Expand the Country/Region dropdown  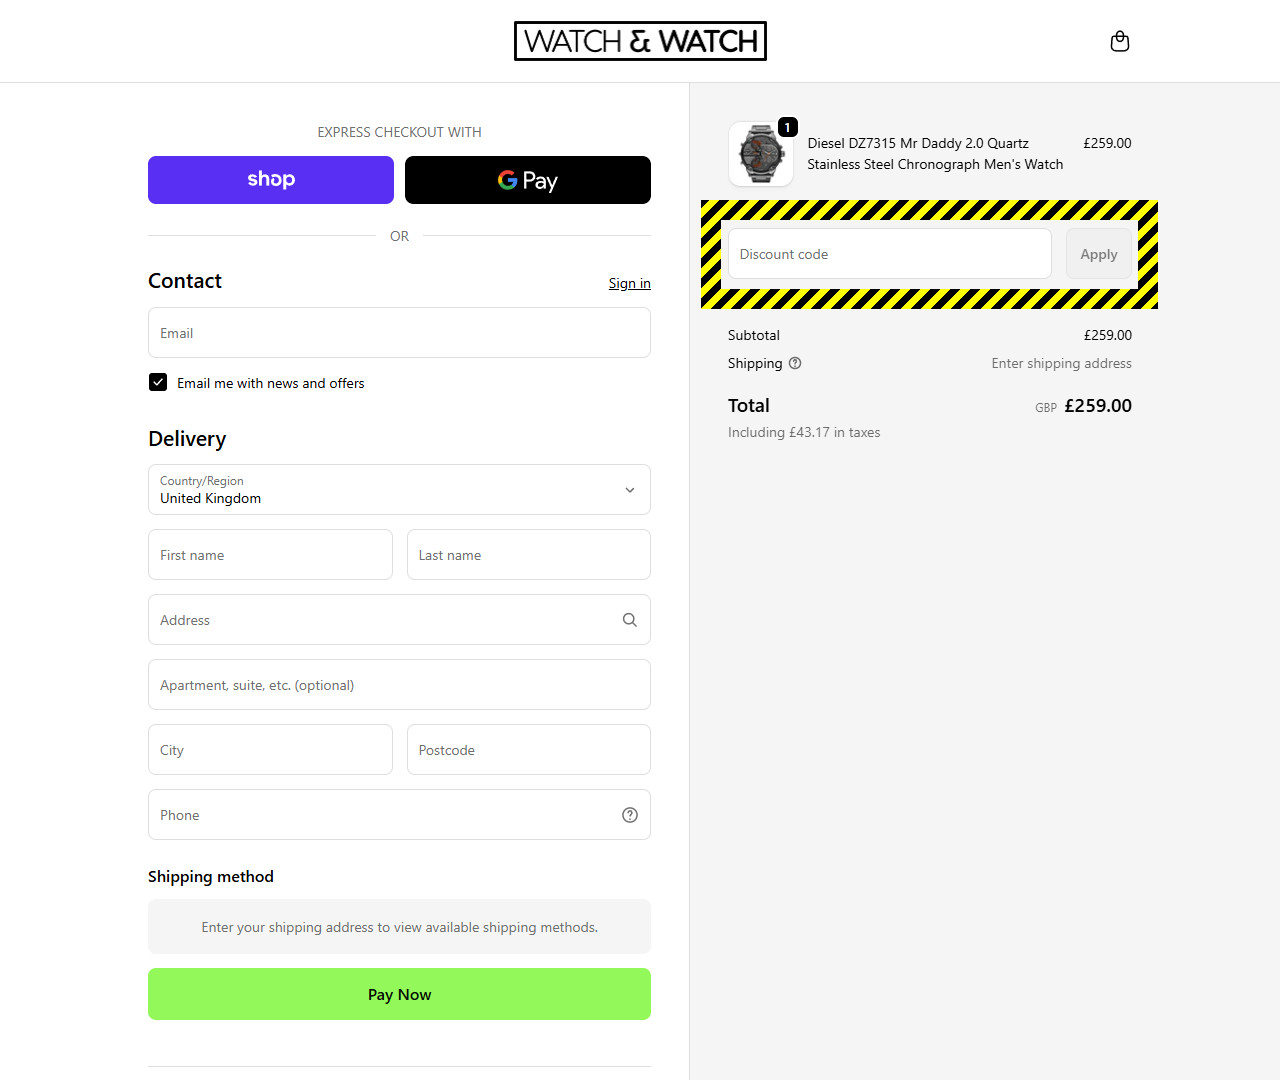(x=399, y=490)
